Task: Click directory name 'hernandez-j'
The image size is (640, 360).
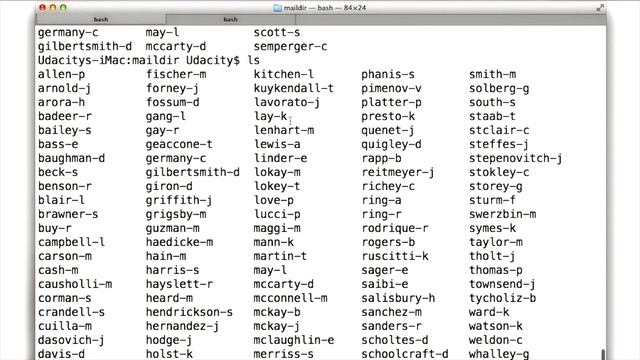Action: point(182,326)
